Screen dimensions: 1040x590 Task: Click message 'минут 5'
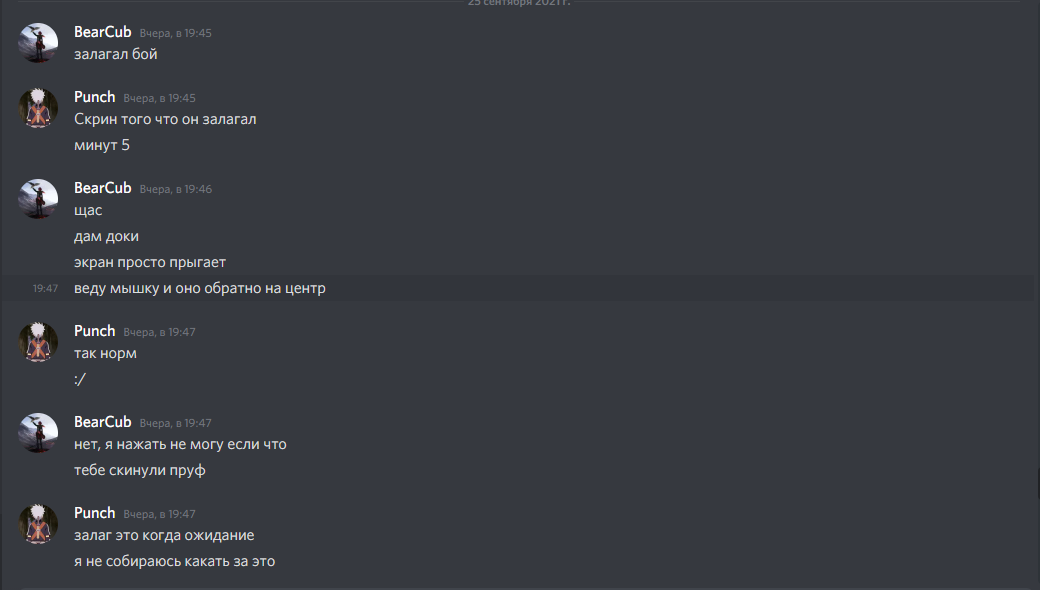(102, 145)
